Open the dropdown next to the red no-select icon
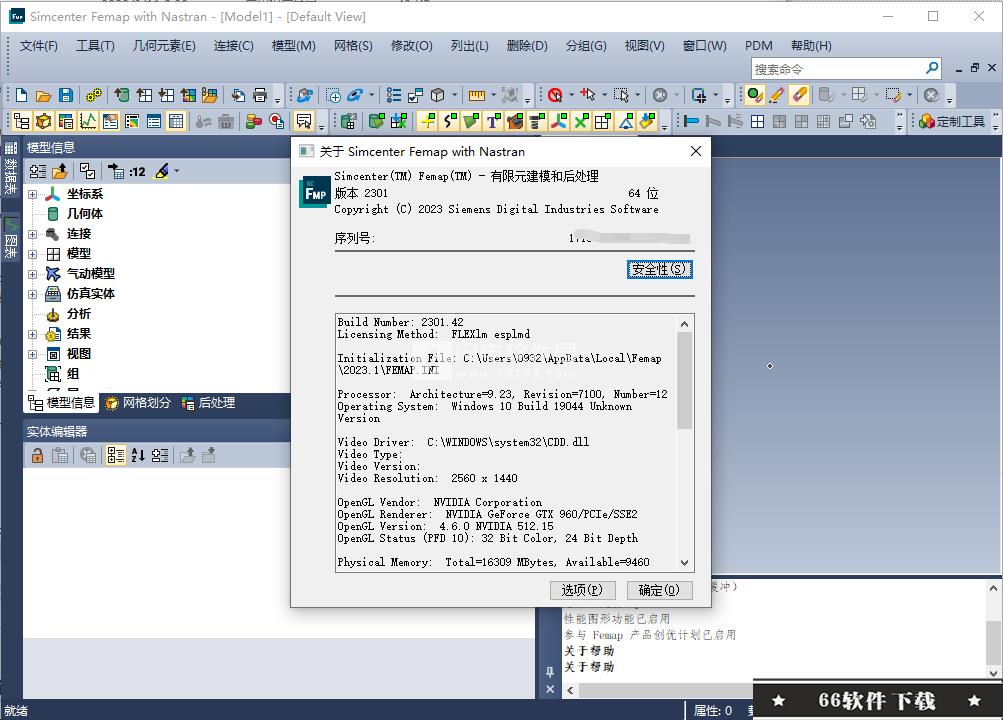The height and width of the screenshot is (720, 1003). click(571, 95)
